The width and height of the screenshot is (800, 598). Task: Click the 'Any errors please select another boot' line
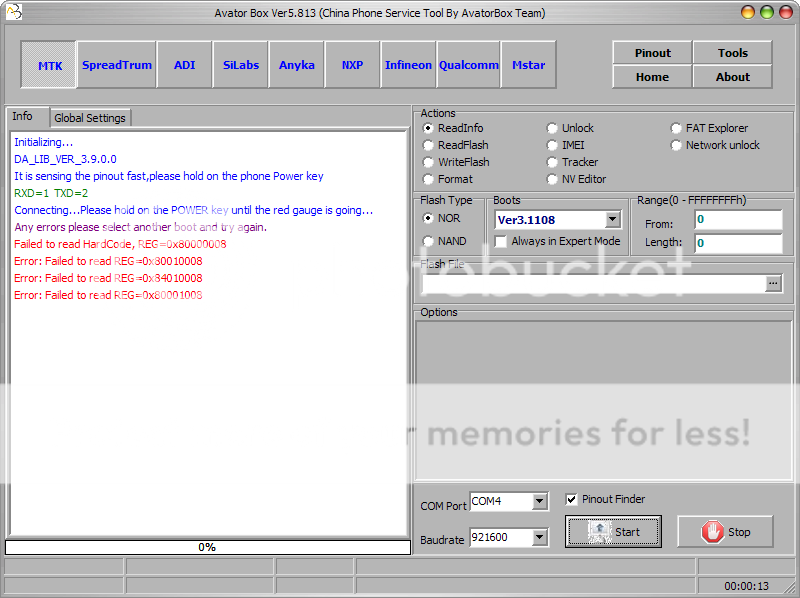140,227
